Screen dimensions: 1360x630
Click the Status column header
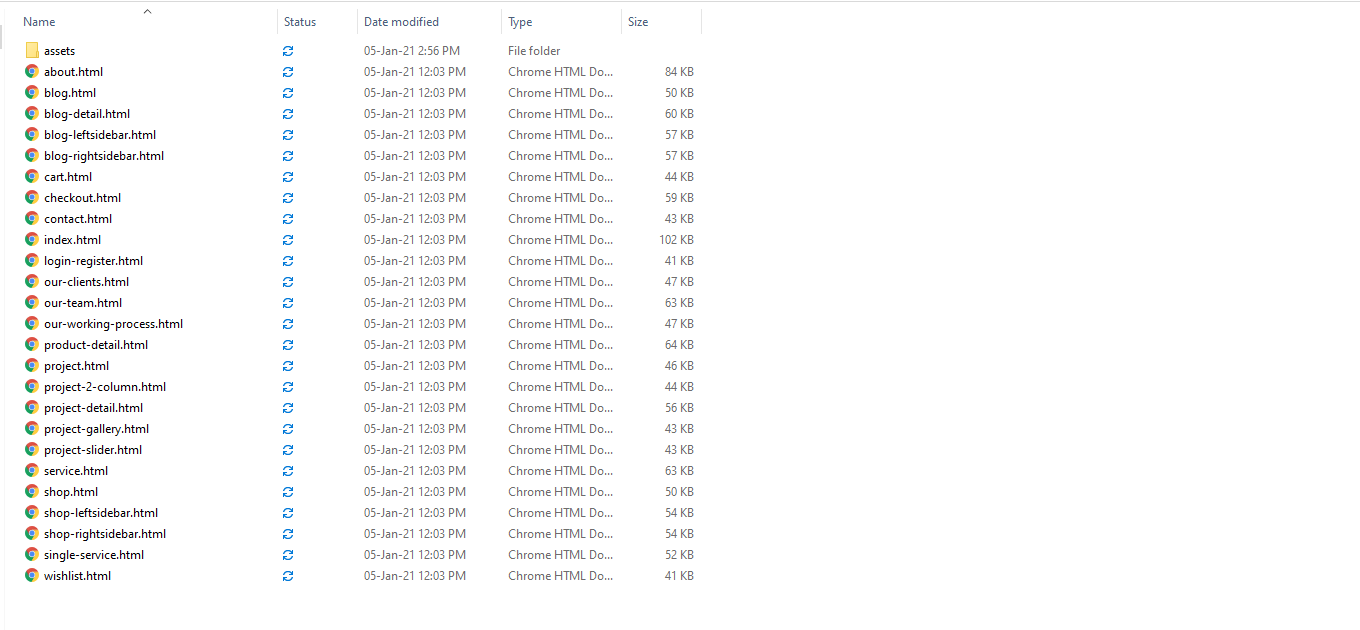tap(300, 22)
